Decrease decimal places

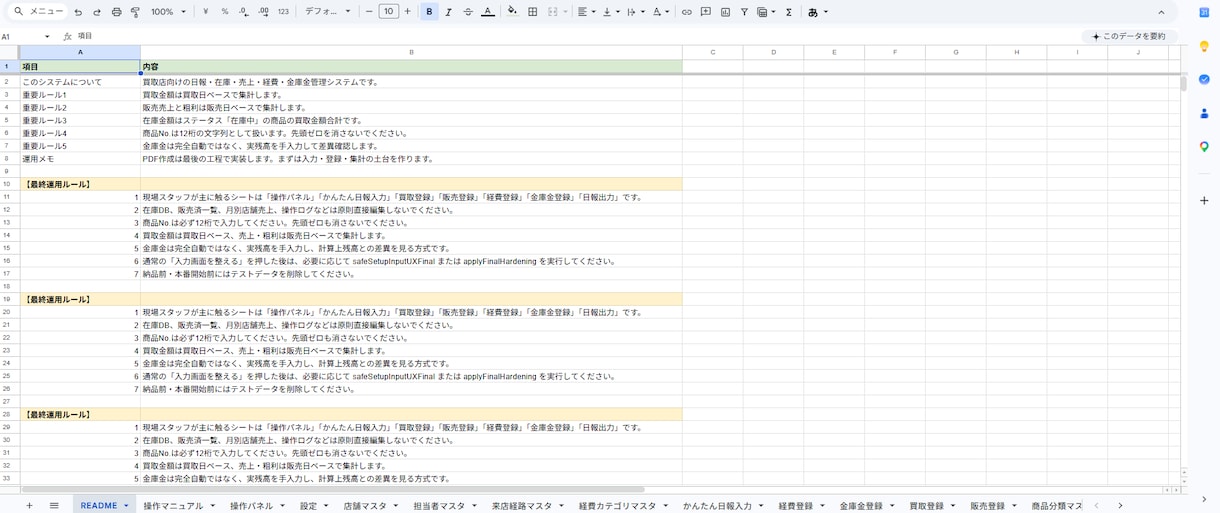244,12
